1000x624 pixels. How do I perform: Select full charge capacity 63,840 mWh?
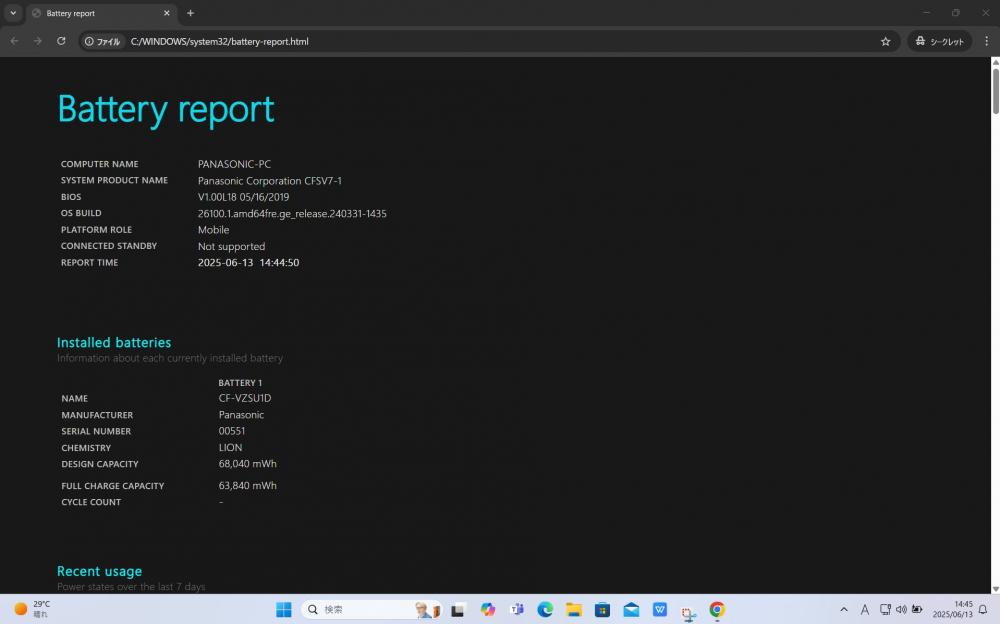[247, 486]
